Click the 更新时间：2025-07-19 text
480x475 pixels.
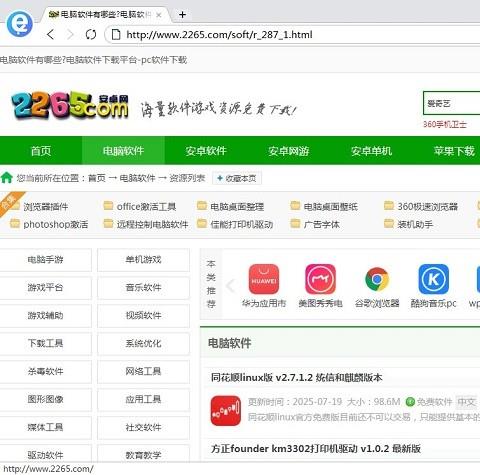[x=295, y=402]
